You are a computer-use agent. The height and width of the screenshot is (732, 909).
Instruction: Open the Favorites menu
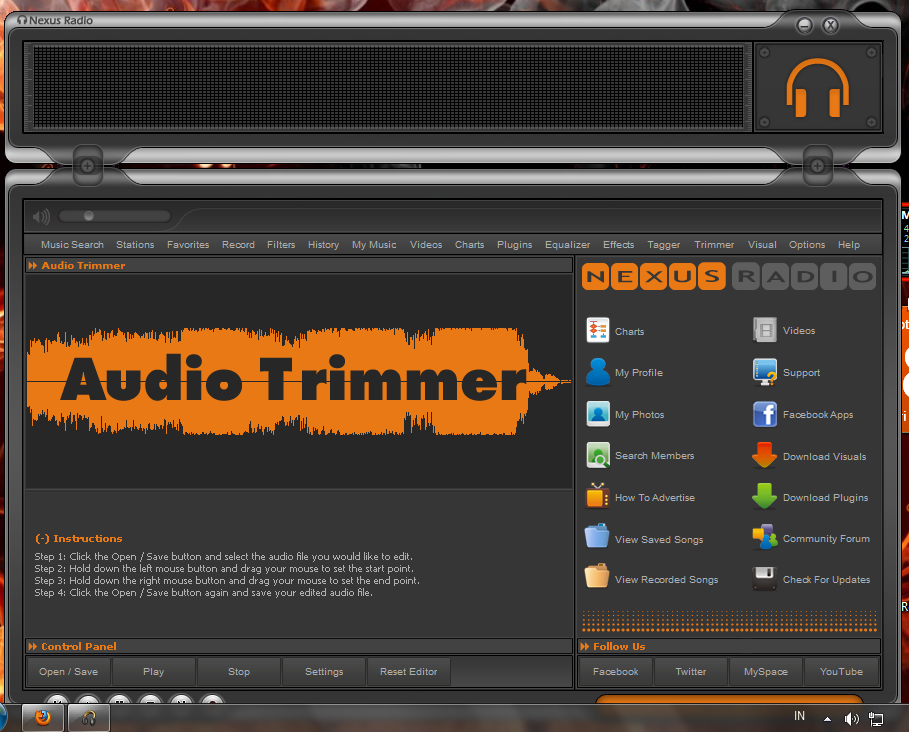pyautogui.click(x=188, y=245)
